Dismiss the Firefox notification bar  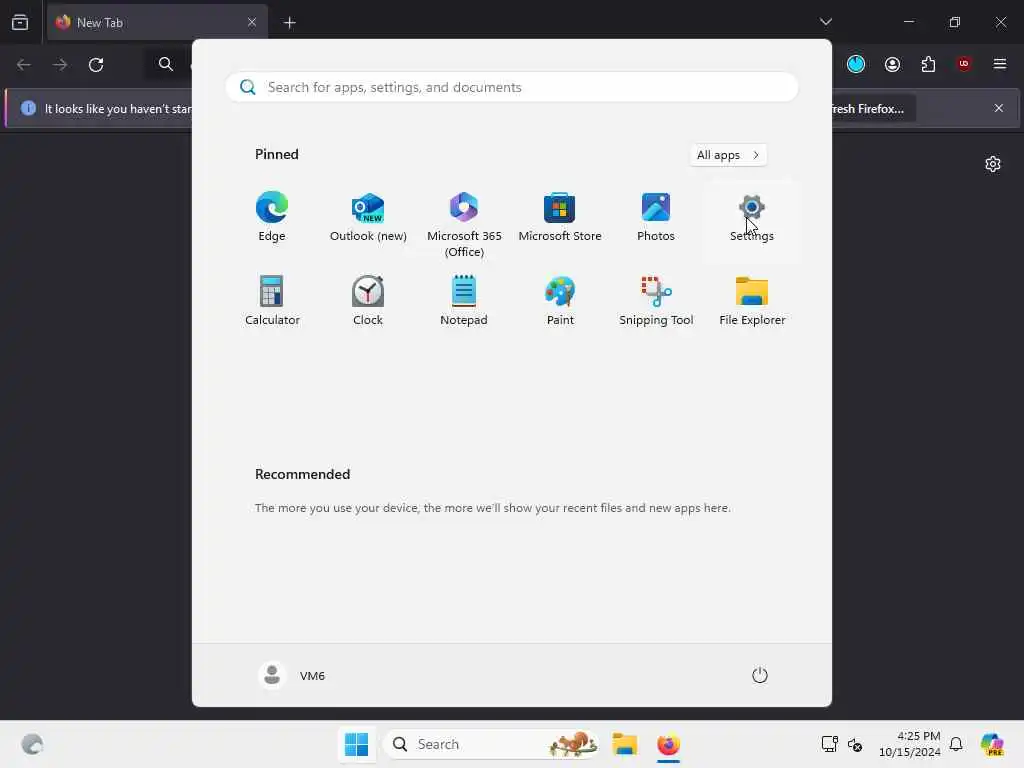[999, 108]
